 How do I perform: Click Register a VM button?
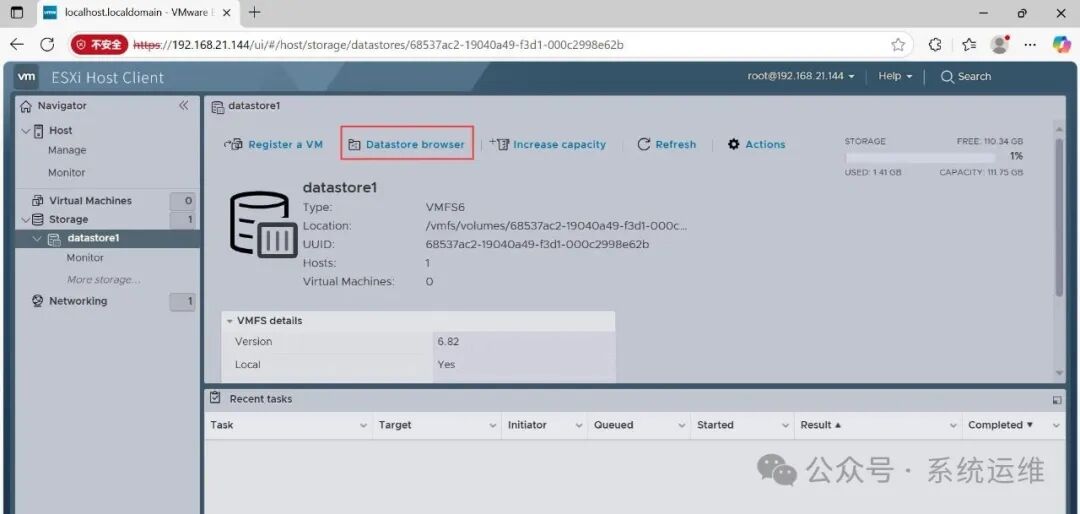click(273, 145)
